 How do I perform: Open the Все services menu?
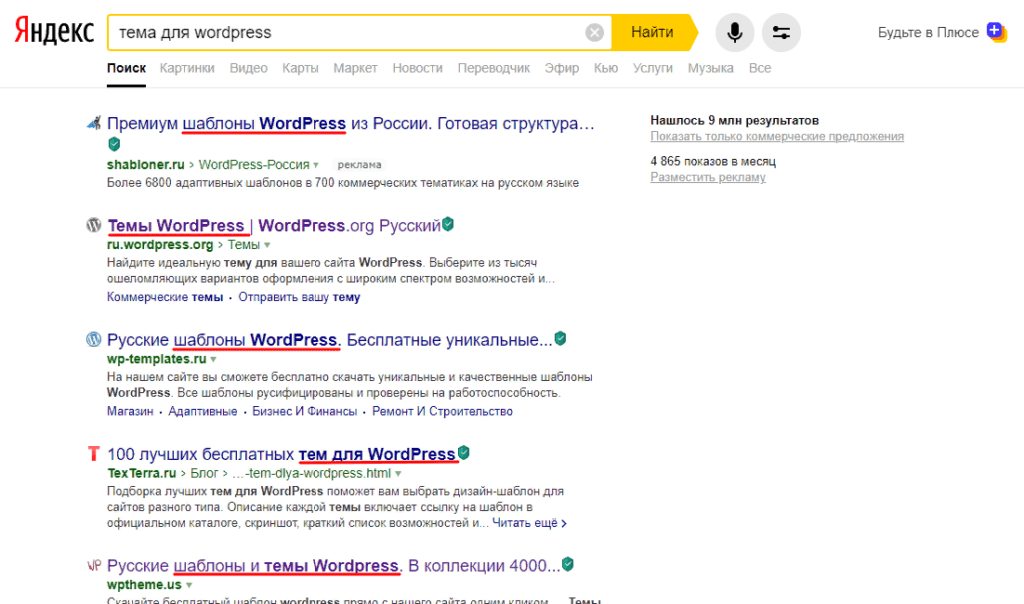760,68
